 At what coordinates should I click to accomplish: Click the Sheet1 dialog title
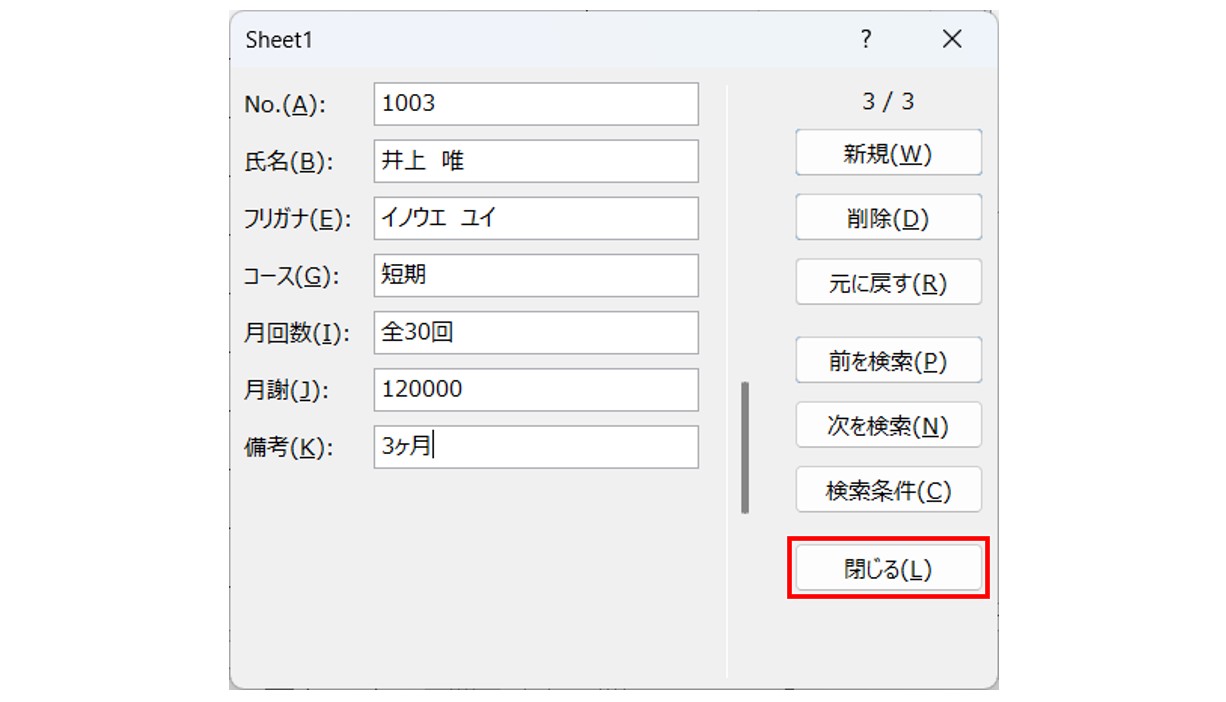click(x=279, y=40)
